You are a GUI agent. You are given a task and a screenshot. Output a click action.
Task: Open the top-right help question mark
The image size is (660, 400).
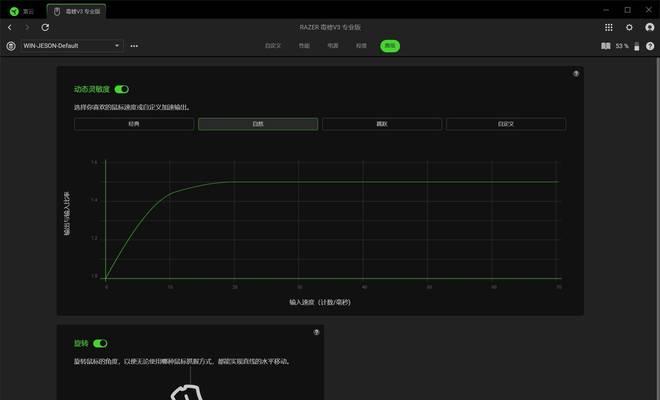[650, 46]
